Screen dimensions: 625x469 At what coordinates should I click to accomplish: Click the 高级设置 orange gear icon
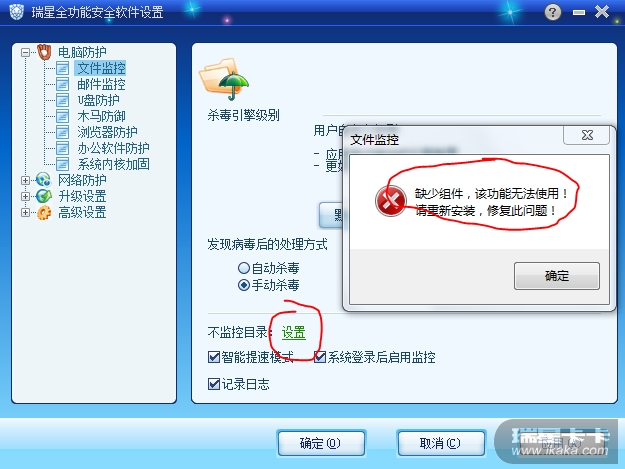coord(44,212)
